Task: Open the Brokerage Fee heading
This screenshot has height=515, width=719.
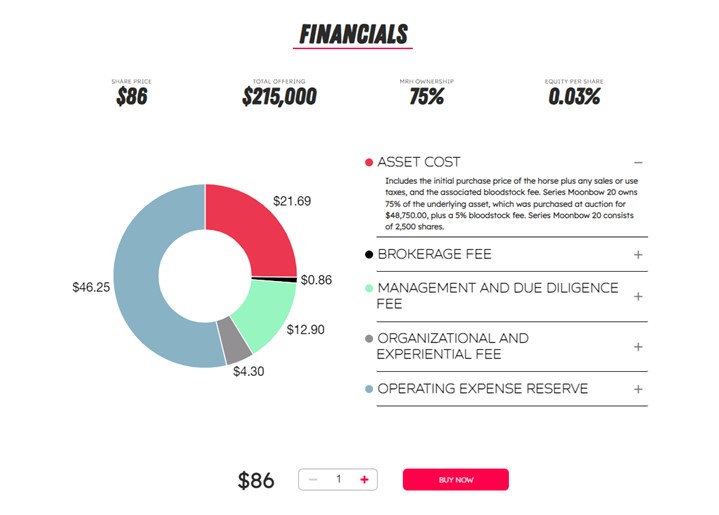Action: pos(434,254)
